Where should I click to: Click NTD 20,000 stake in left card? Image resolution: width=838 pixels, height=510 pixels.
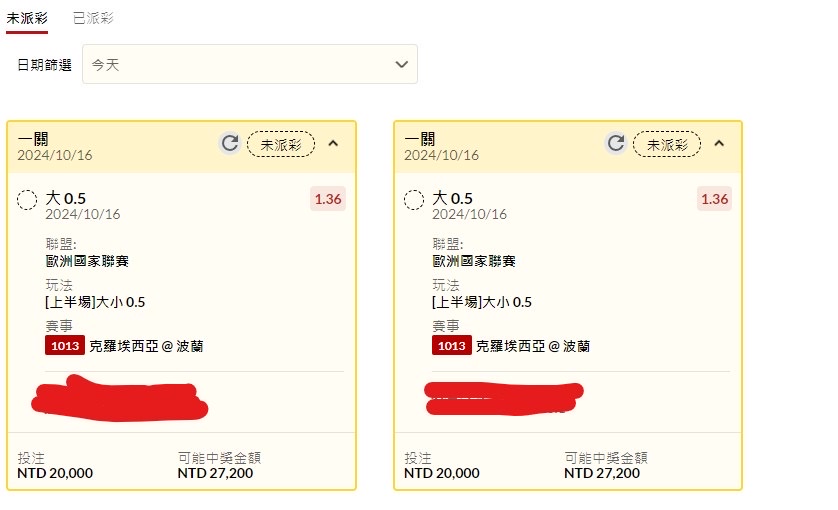55,473
